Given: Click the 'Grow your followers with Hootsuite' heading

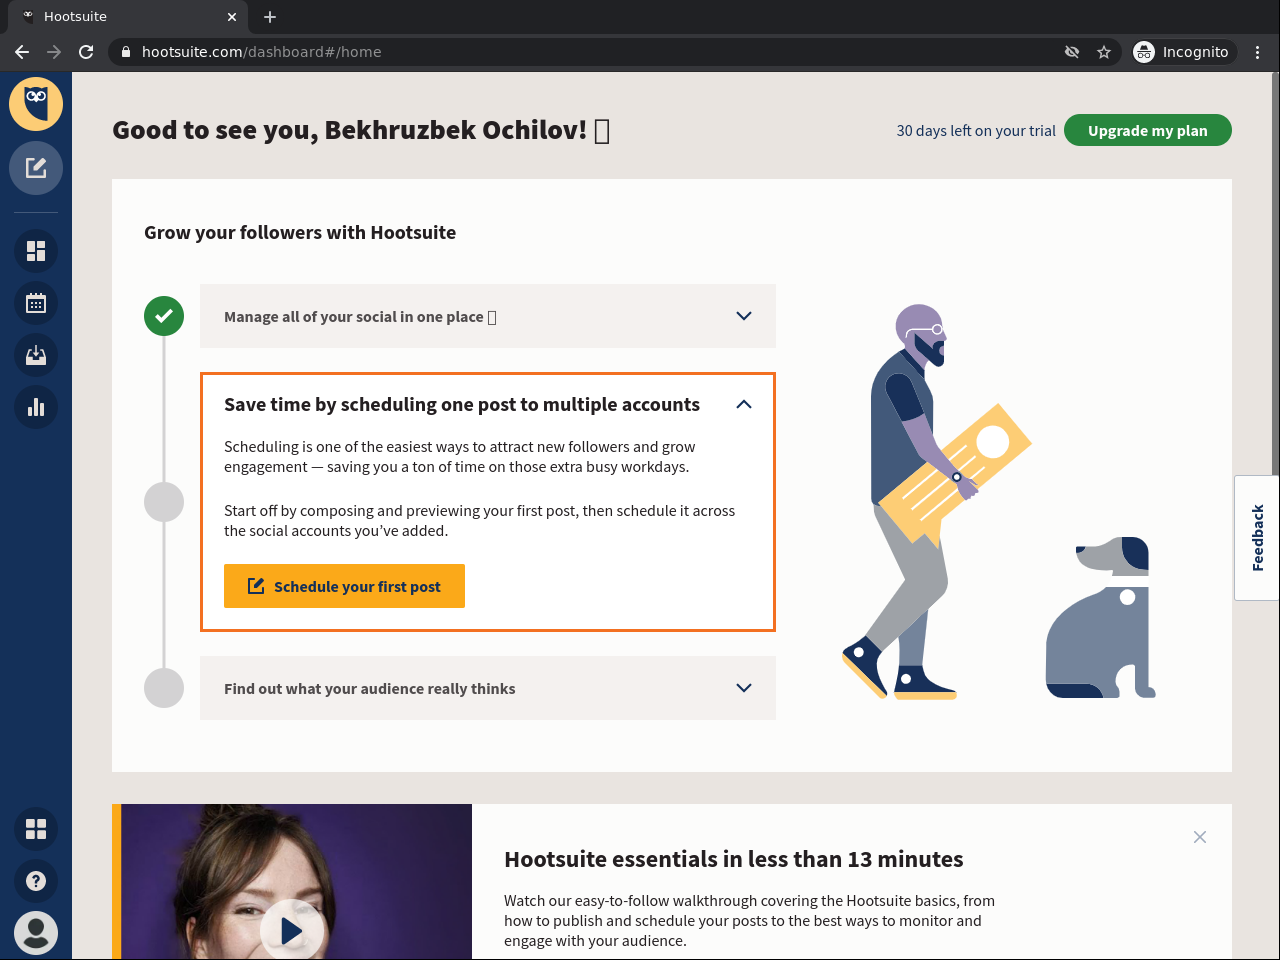Looking at the screenshot, I should click(x=300, y=232).
